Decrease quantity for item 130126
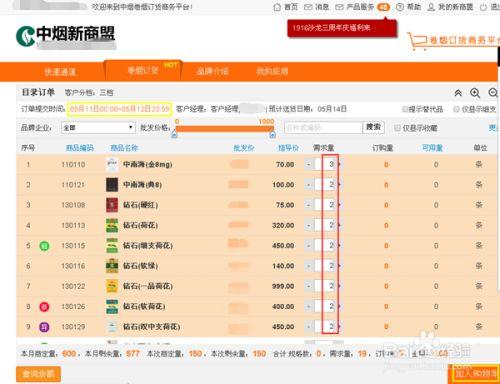500x384 pixels. (309, 306)
